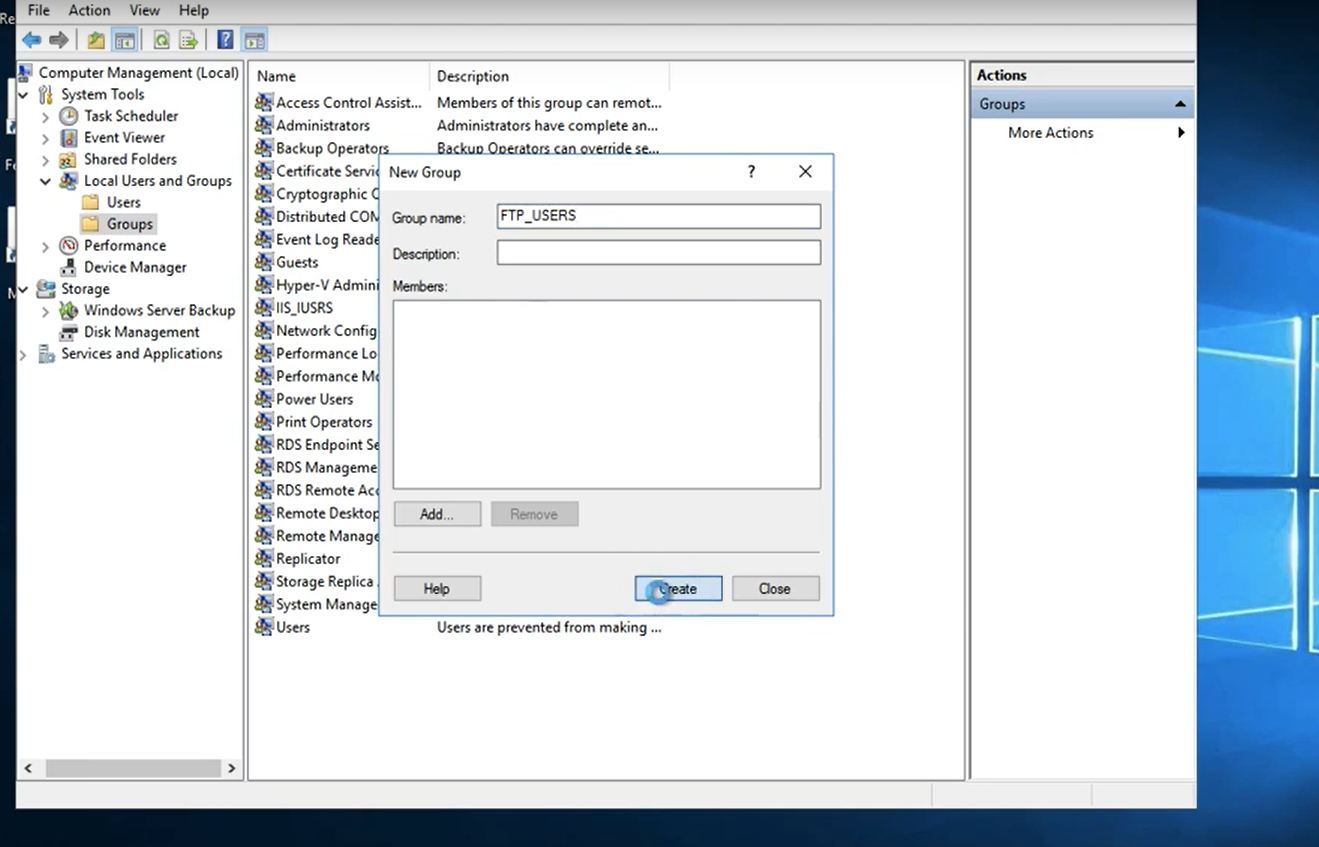Viewport: 1319px width, 847px height.
Task: Click the Access Control Assist group icon
Action: [264, 102]
